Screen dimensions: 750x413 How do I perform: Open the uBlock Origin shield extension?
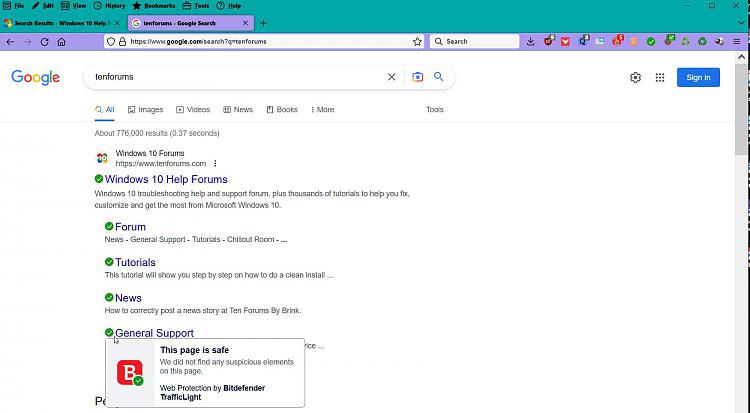(548, 41)
